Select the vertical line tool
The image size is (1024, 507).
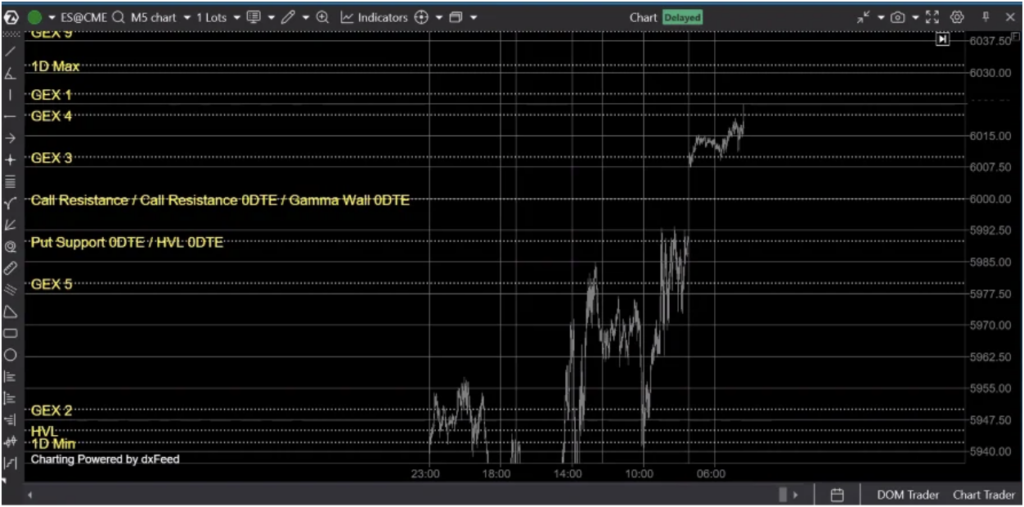click(10, 94)
